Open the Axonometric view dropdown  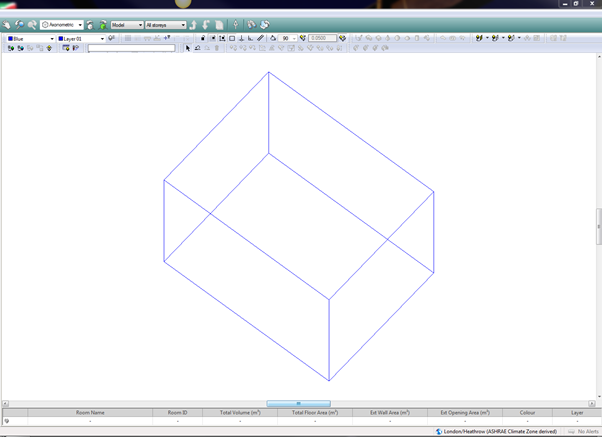point(61,24)
